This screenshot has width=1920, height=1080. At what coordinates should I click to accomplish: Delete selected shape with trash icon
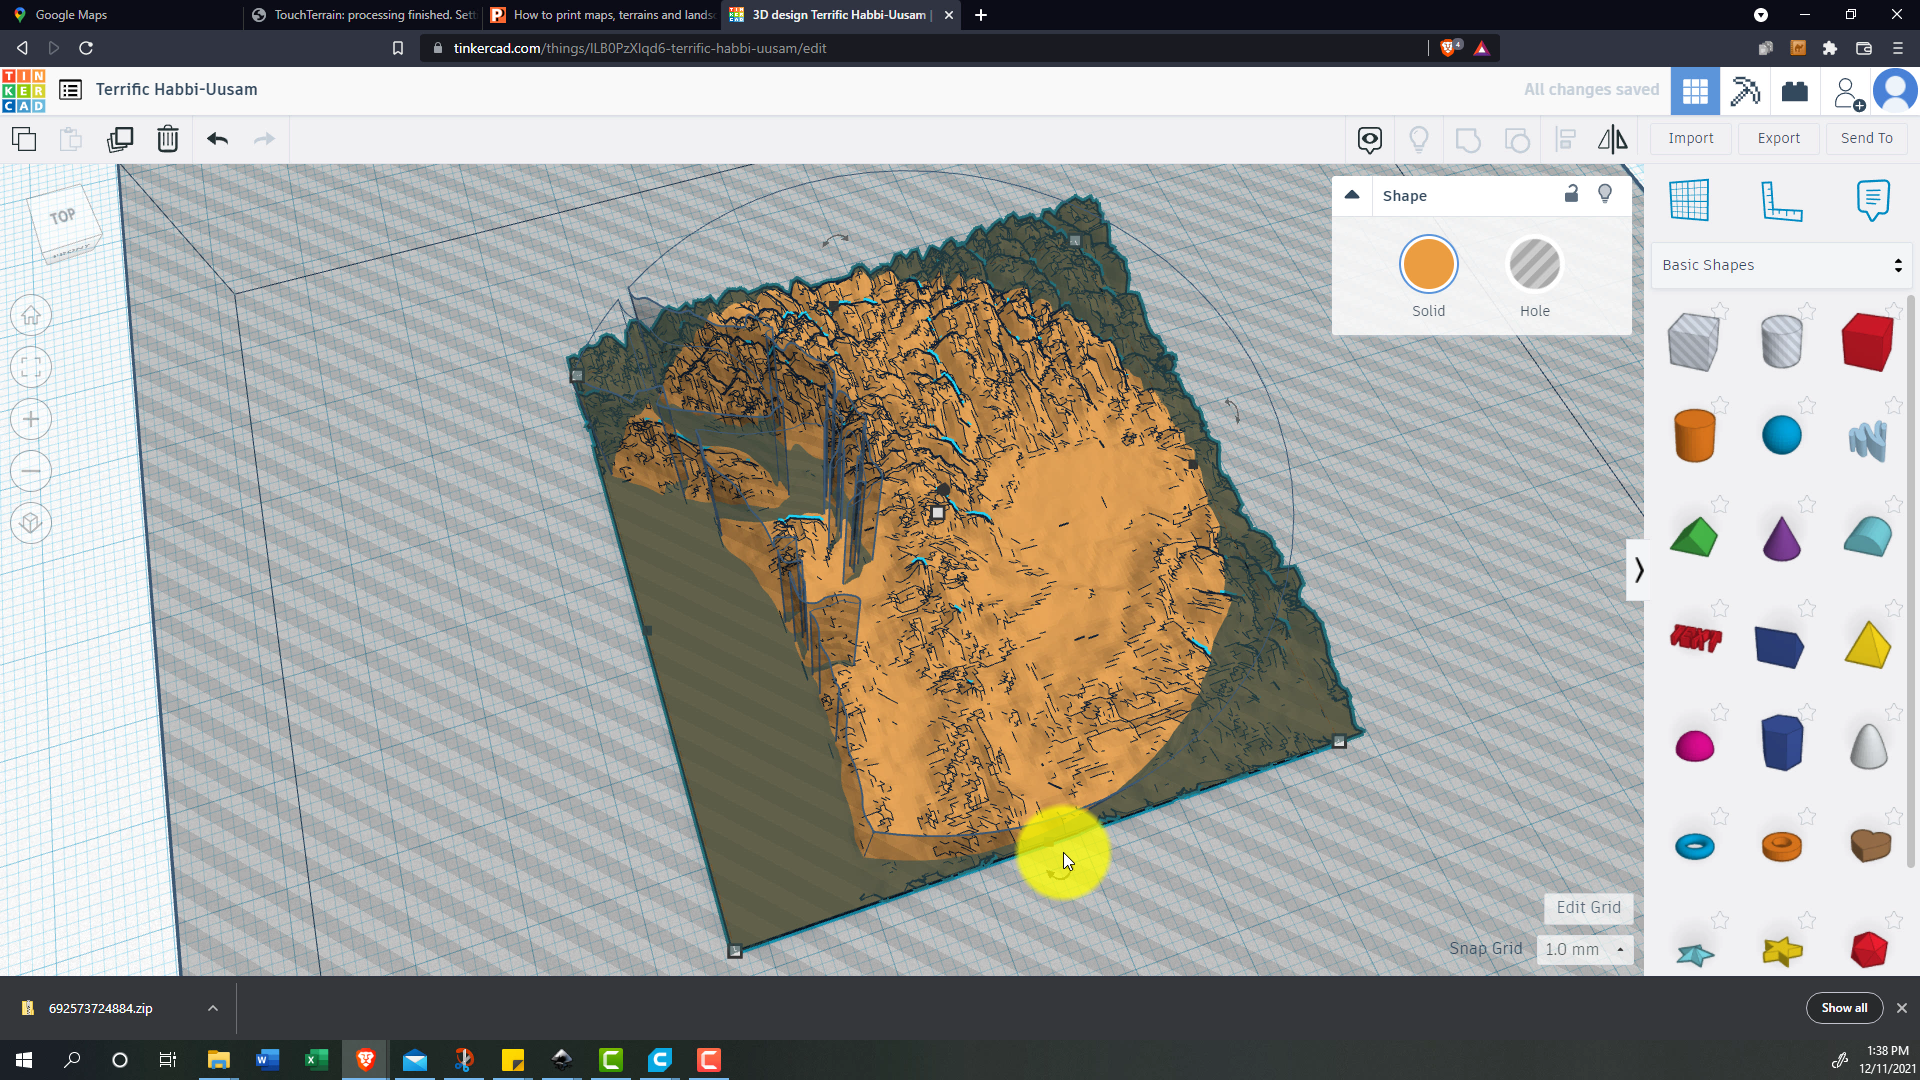[x=168, y=139]
